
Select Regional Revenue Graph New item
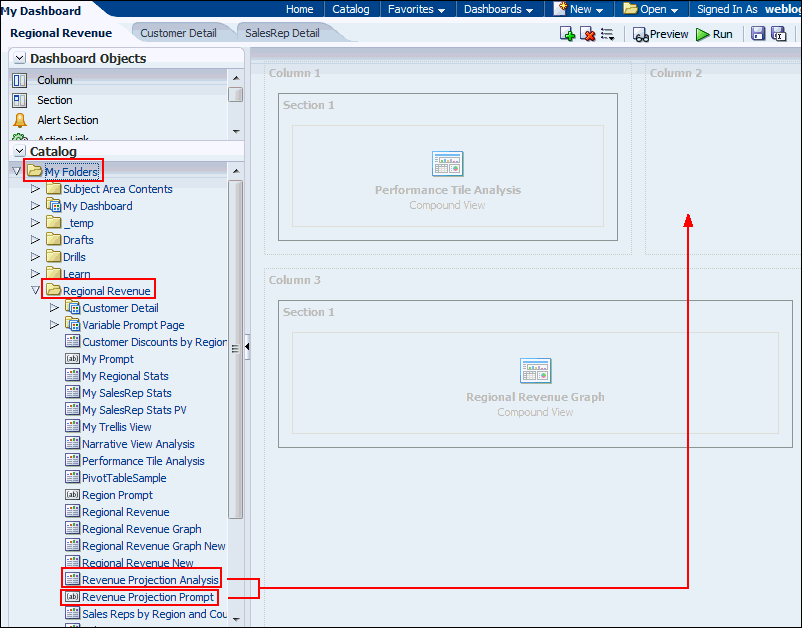(x=153, y=546)
